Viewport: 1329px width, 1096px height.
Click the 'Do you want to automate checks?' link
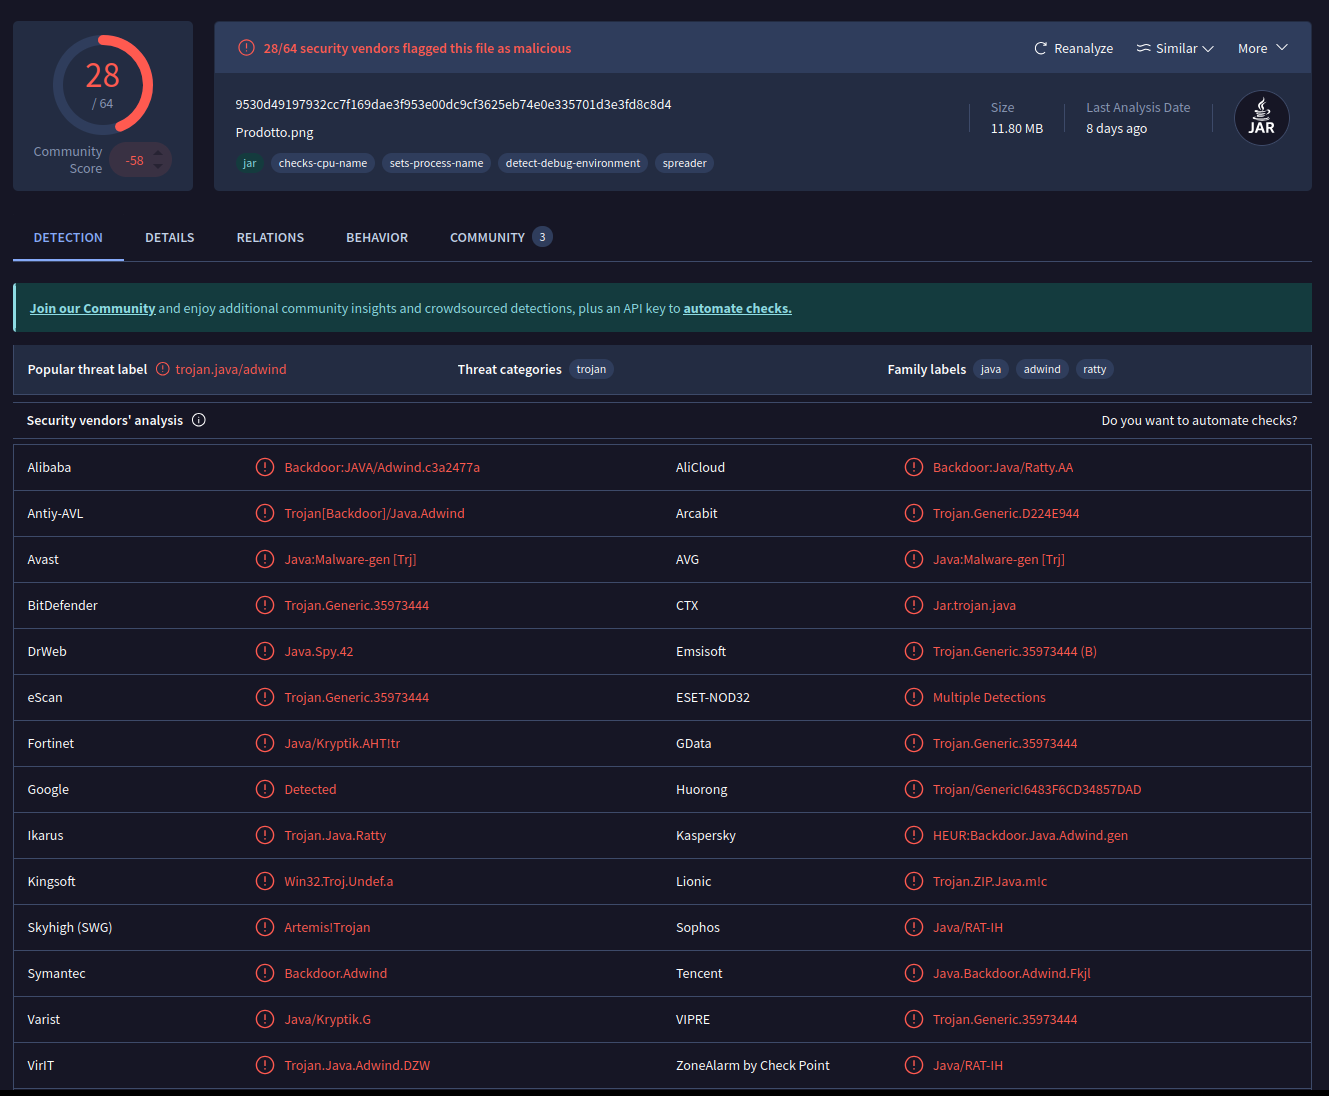1199,421
